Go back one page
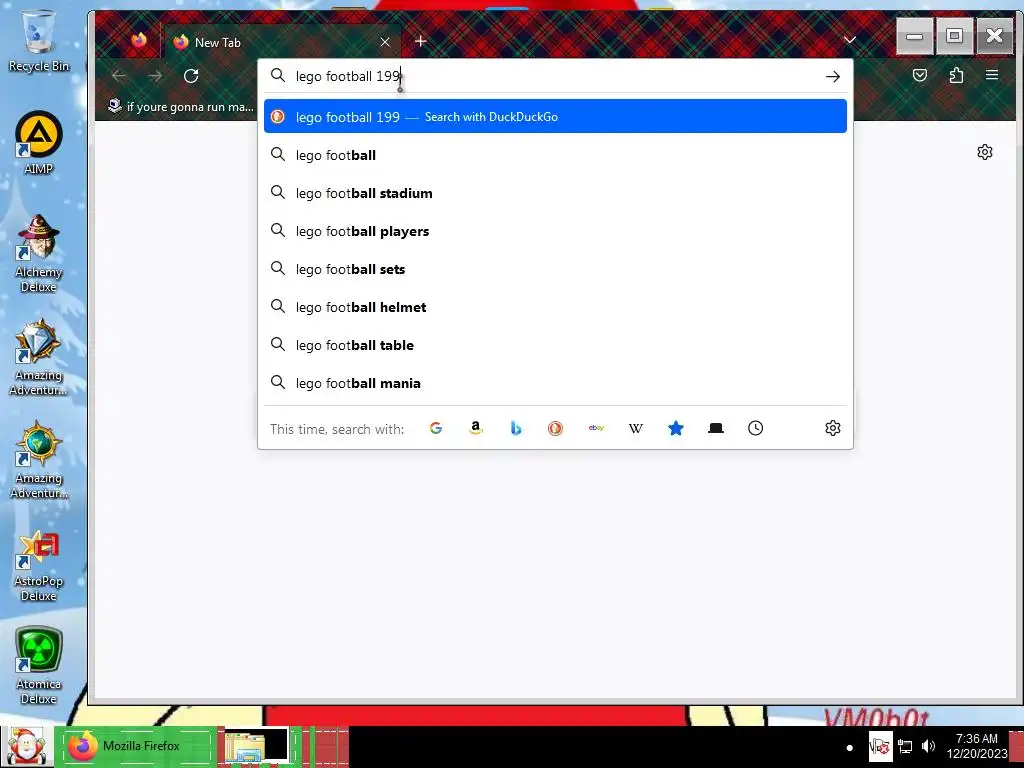Screen dimensions: 1024x768 click(x=119, y=76)
